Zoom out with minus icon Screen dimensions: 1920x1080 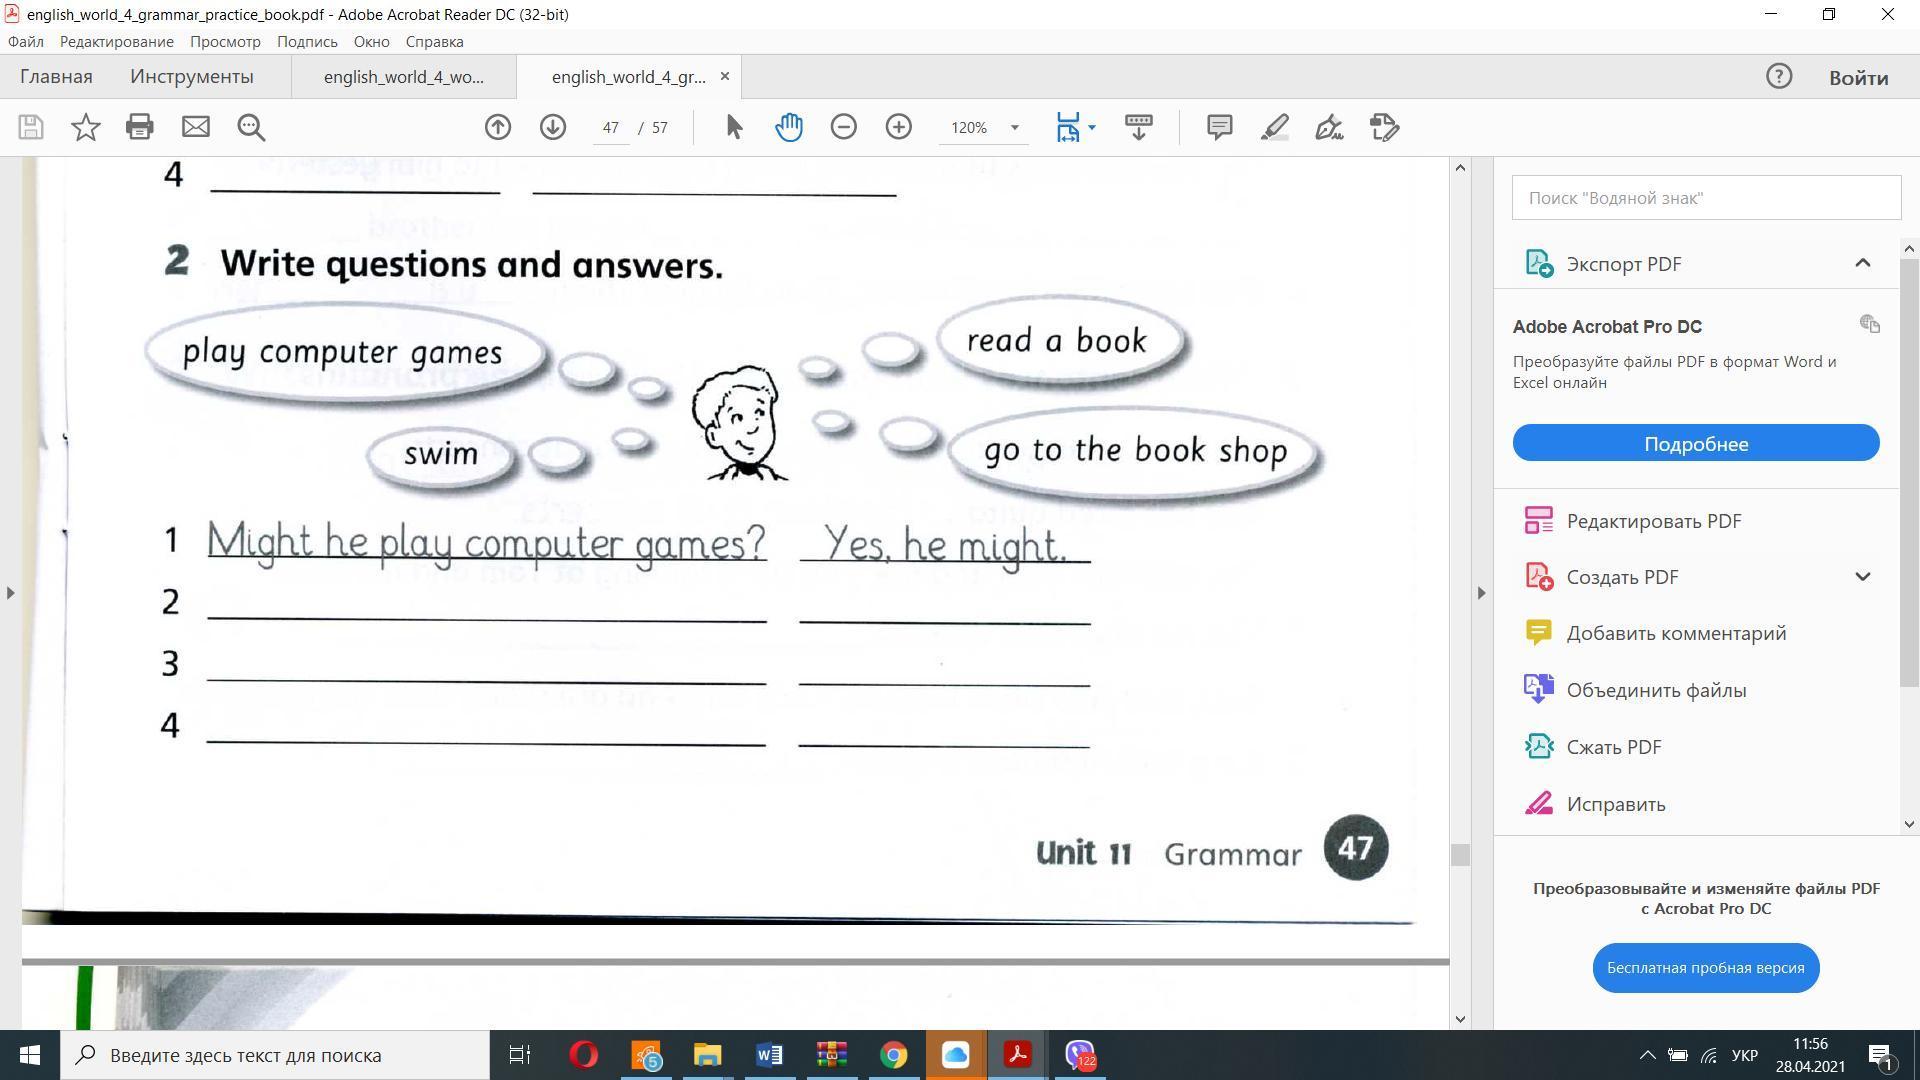[844, 127]
